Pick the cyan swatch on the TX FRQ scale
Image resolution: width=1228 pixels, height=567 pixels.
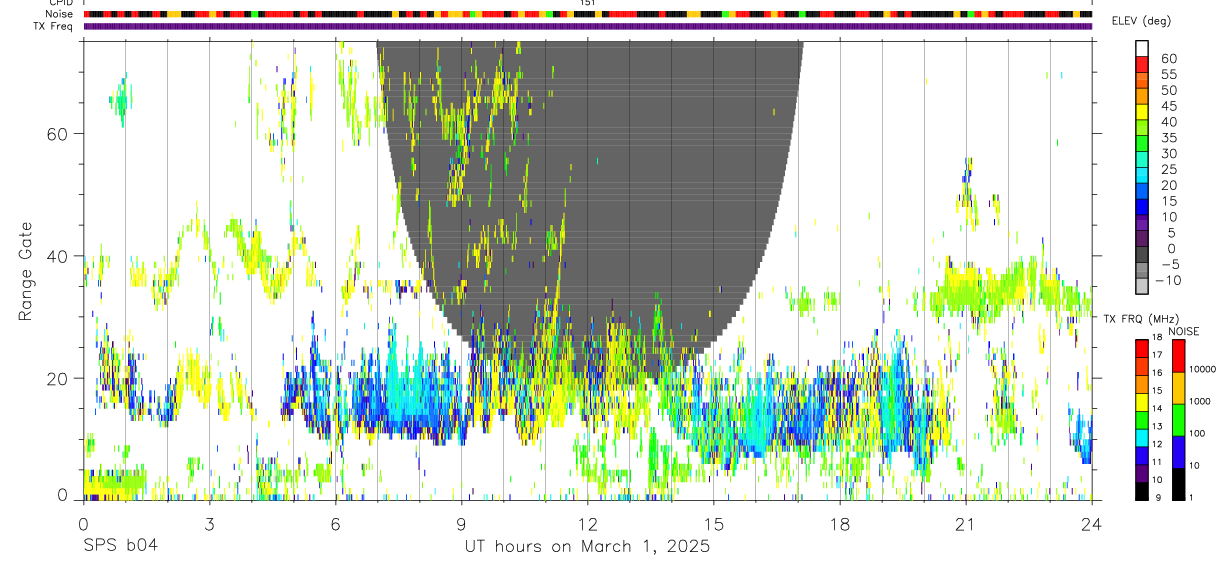pyautogui.click(x=1141, y=438)
